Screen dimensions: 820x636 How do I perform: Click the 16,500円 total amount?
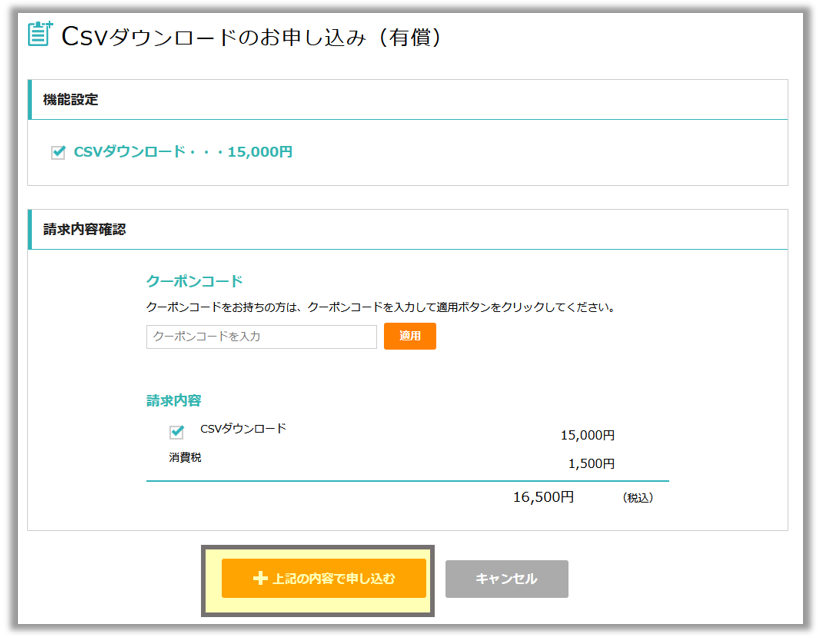coord(543,496)
